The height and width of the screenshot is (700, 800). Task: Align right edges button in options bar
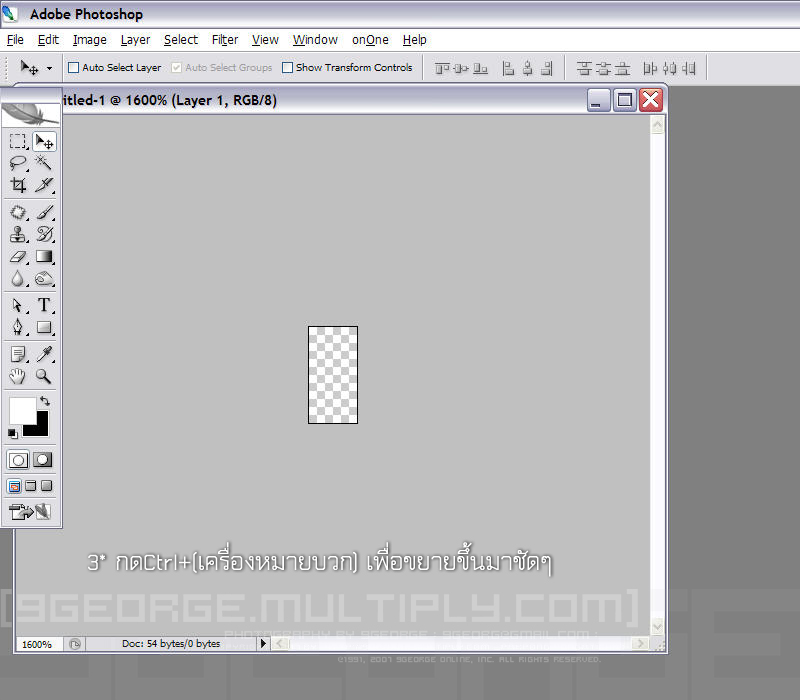coord(546,68)
